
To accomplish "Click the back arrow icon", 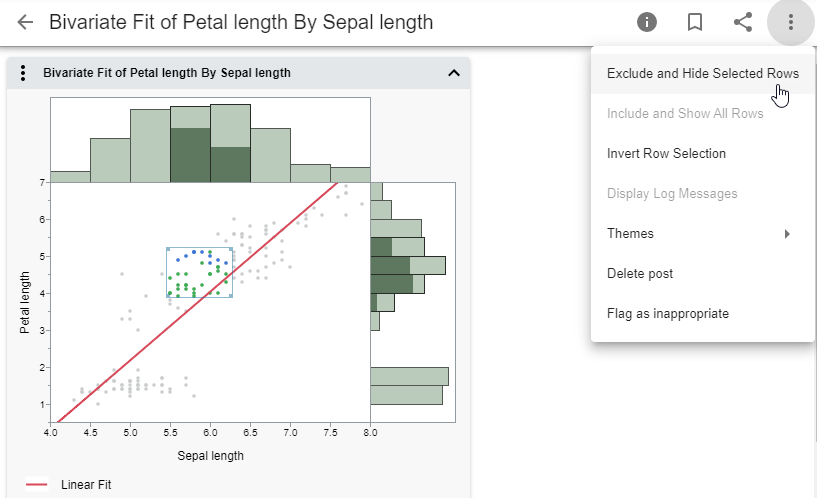I will tap(26, 22).
